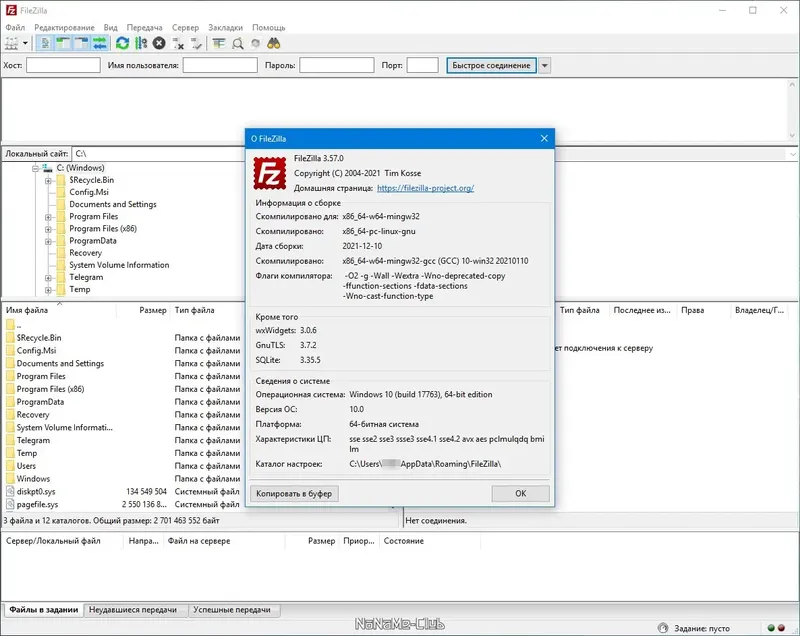Expand Program Files (x86) in the tree
The image size is (800, 636).
(x=48, y=229)
